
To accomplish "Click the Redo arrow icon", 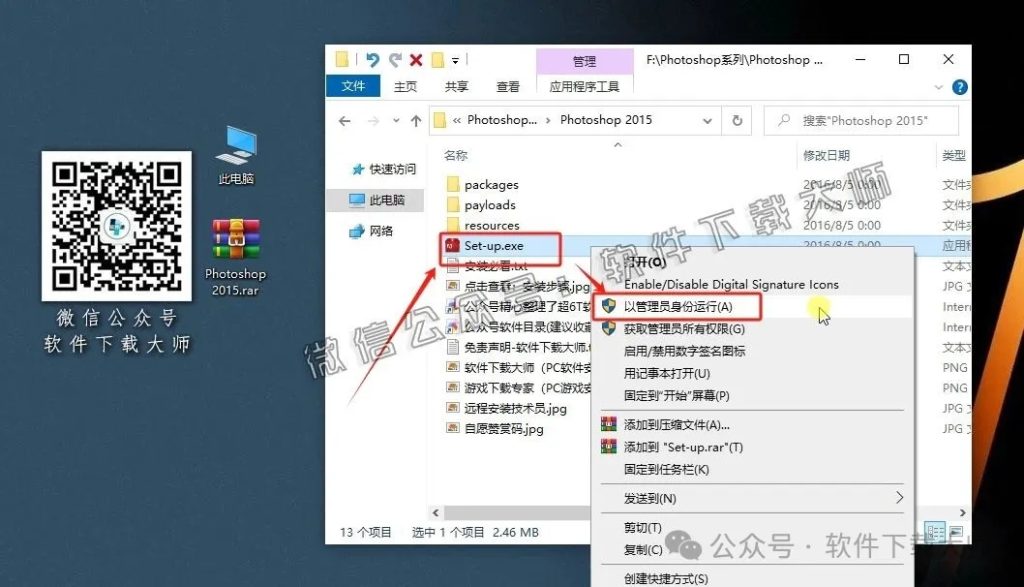I will (x=396, y=59).
